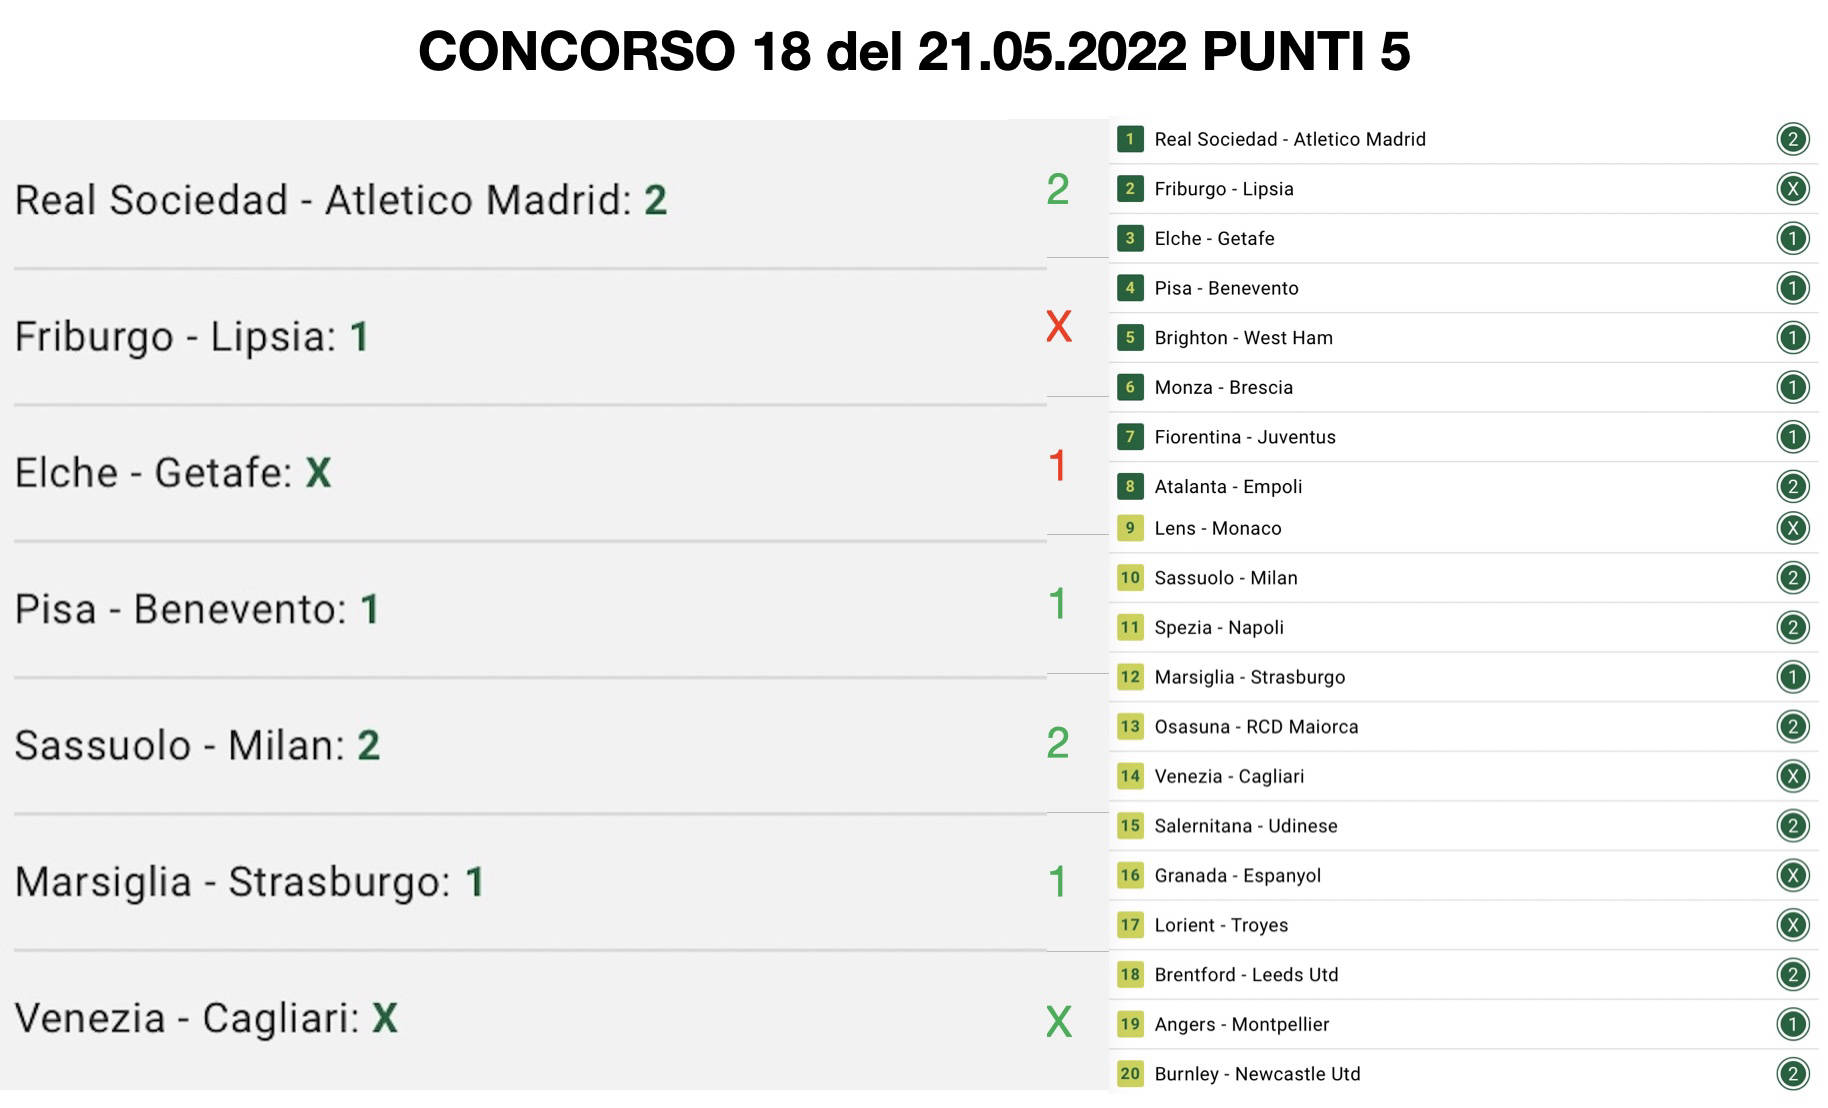The image size is (1828, 1108).
Task: Click the number 1 badge for Real Sociedad
Action: coord(1130,139)
